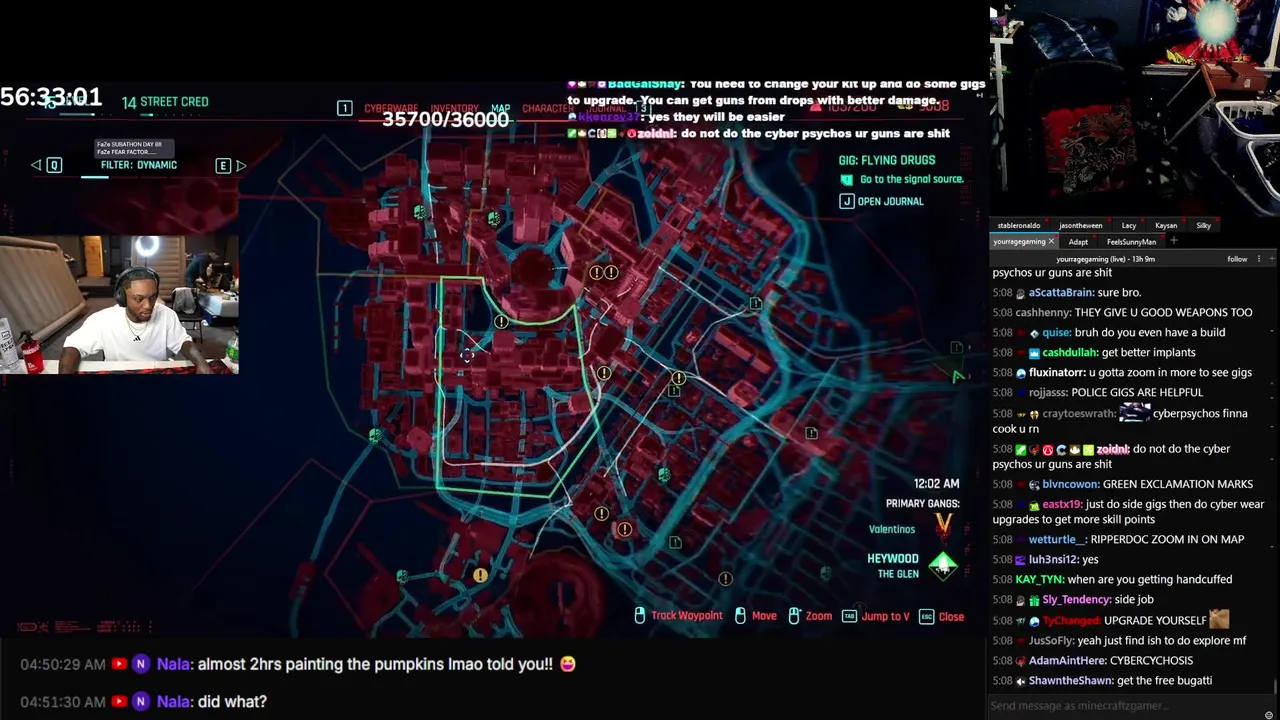Image resolution: width=1280 pixels, height=720 pixels.
Task: Click the Close label in map controls
Action: coord(951,616)
